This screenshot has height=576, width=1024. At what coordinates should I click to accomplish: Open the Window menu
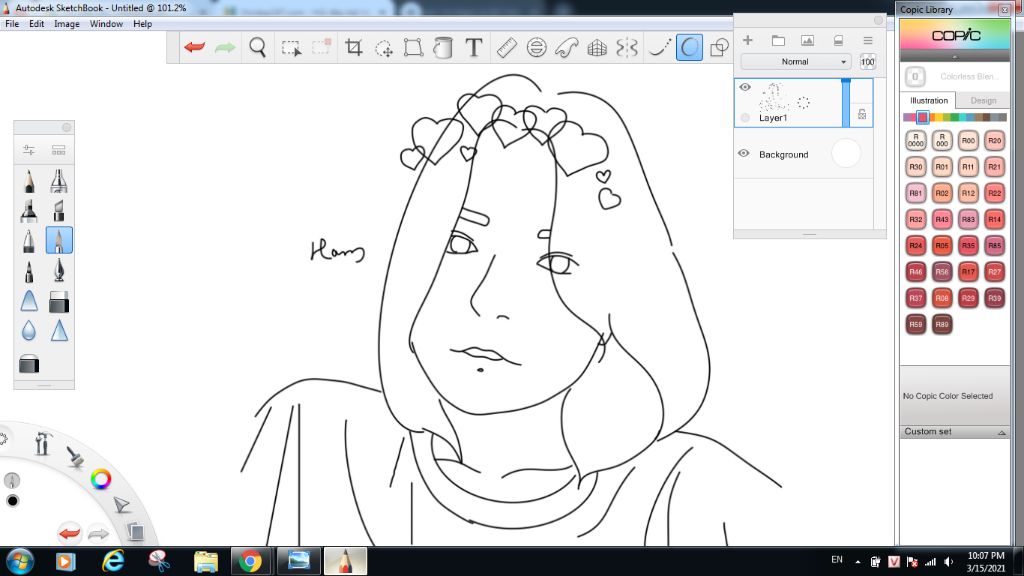[106, 24]
